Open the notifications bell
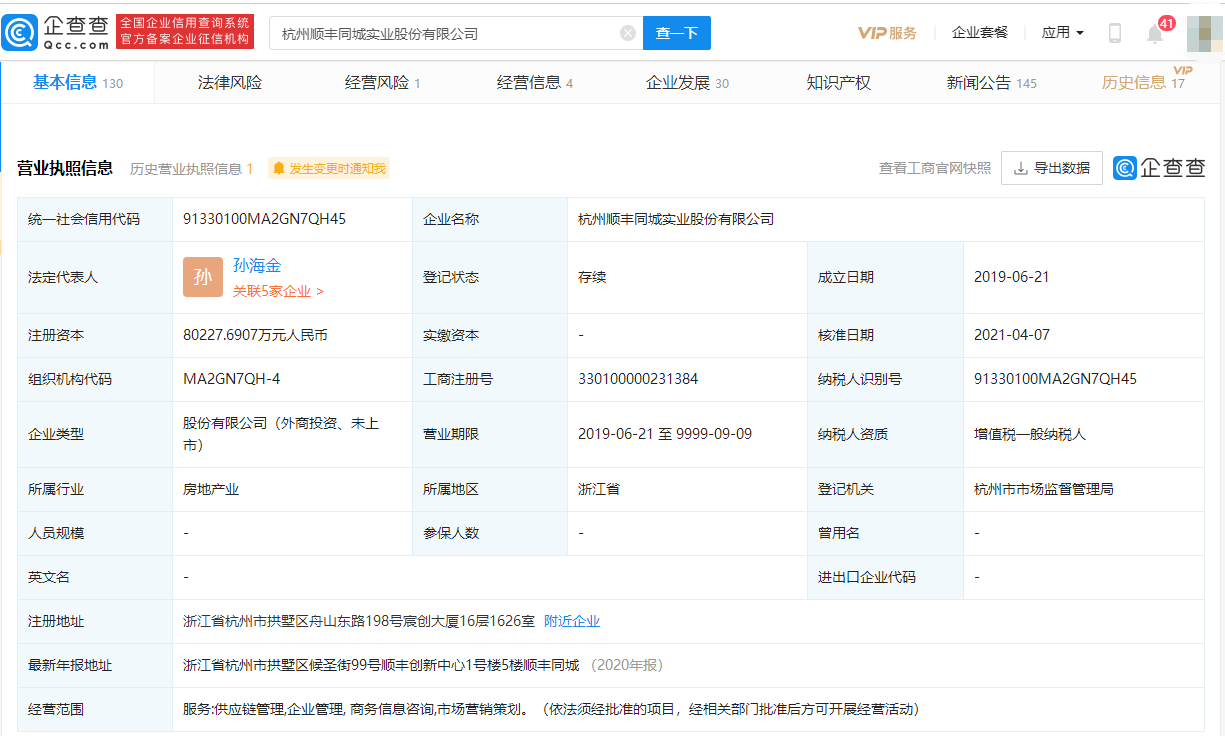Screen dimensions: 1225x736 point(1155,34)
